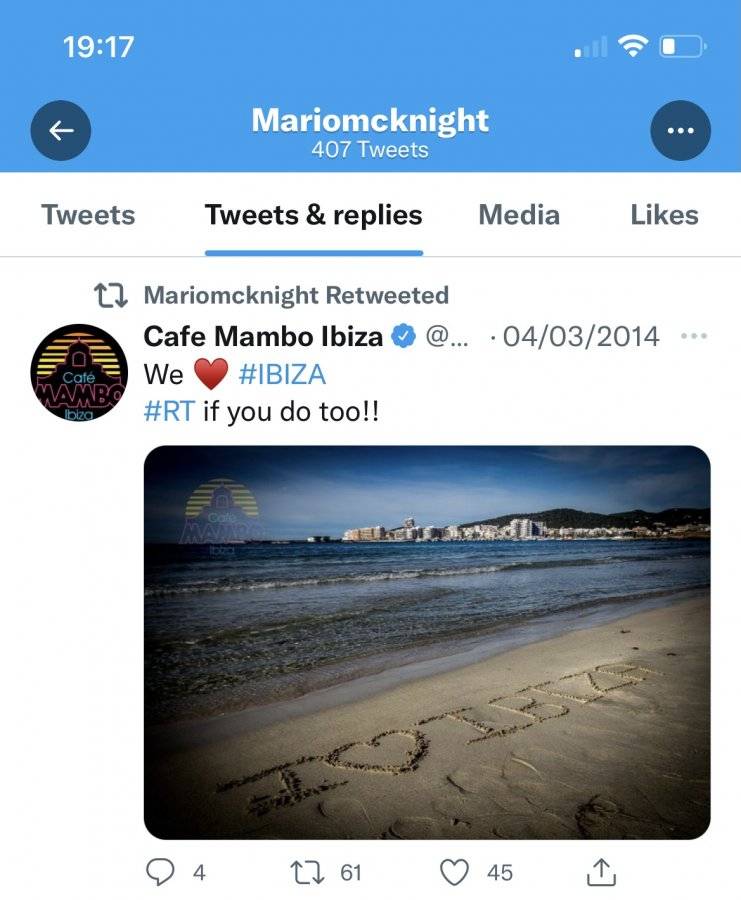Open Cafe Mambo Ibiza profile avatar
Viewport: 741px width, 900px height.
[79, 372]
